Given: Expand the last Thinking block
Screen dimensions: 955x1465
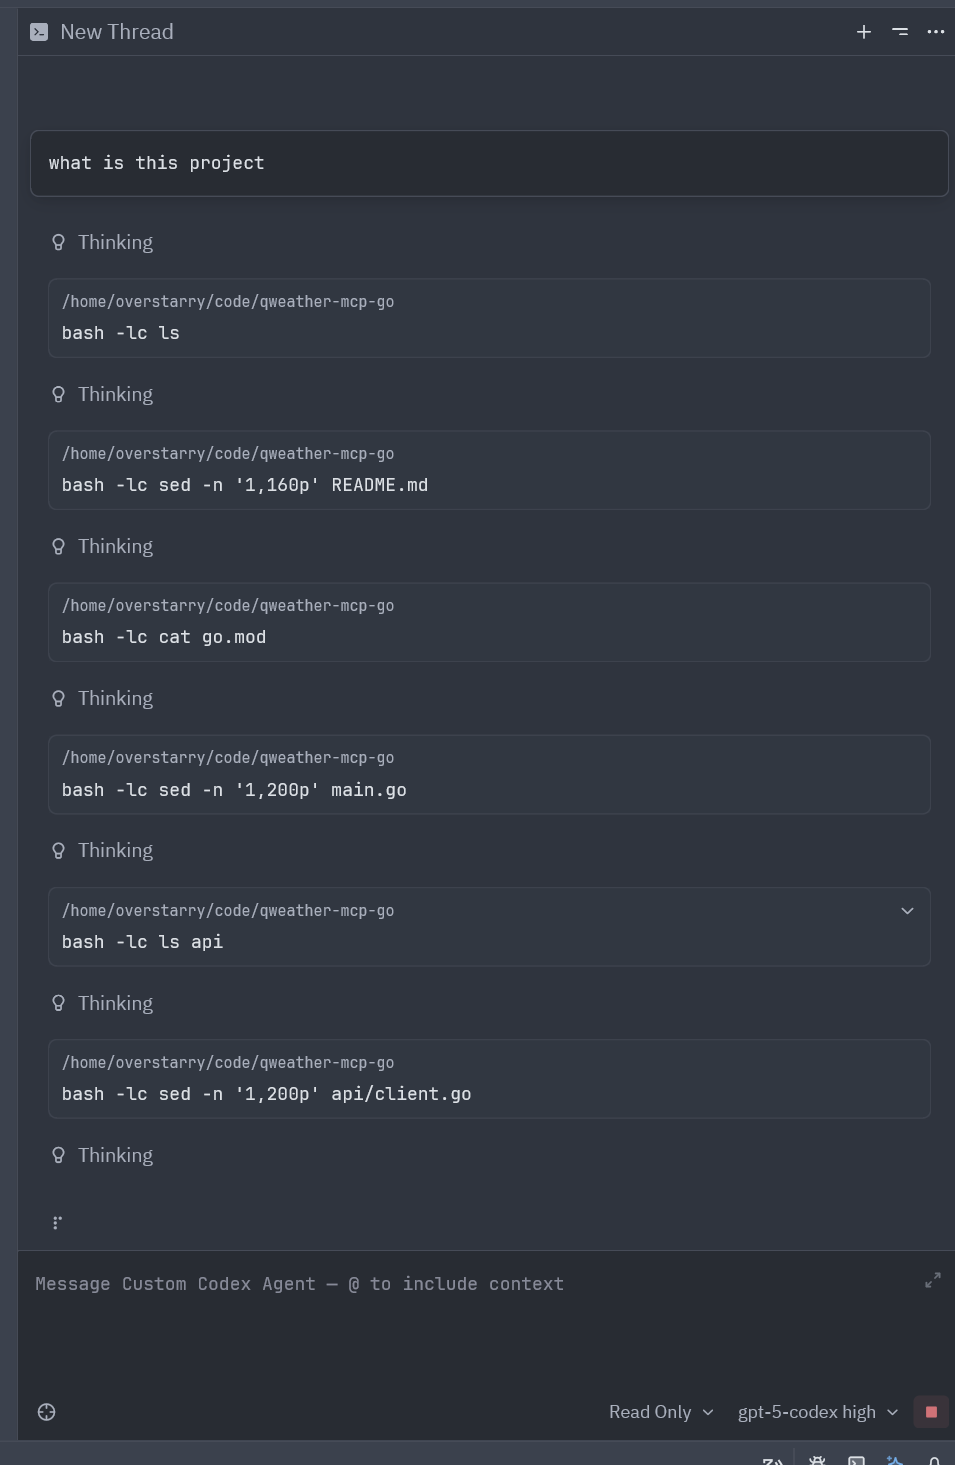Looking at the screenshot, I should coord(115,1156).
